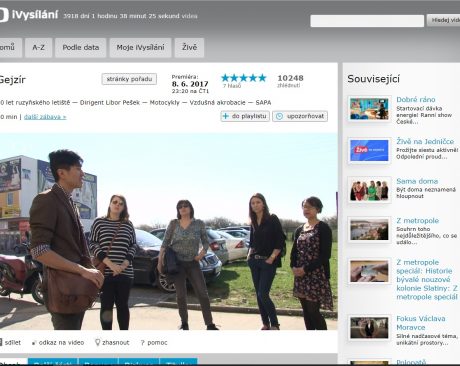Open the Dobré ráno thumbnail
The width and height of the screenshot is (460, 366).
[x=369, y=109]
